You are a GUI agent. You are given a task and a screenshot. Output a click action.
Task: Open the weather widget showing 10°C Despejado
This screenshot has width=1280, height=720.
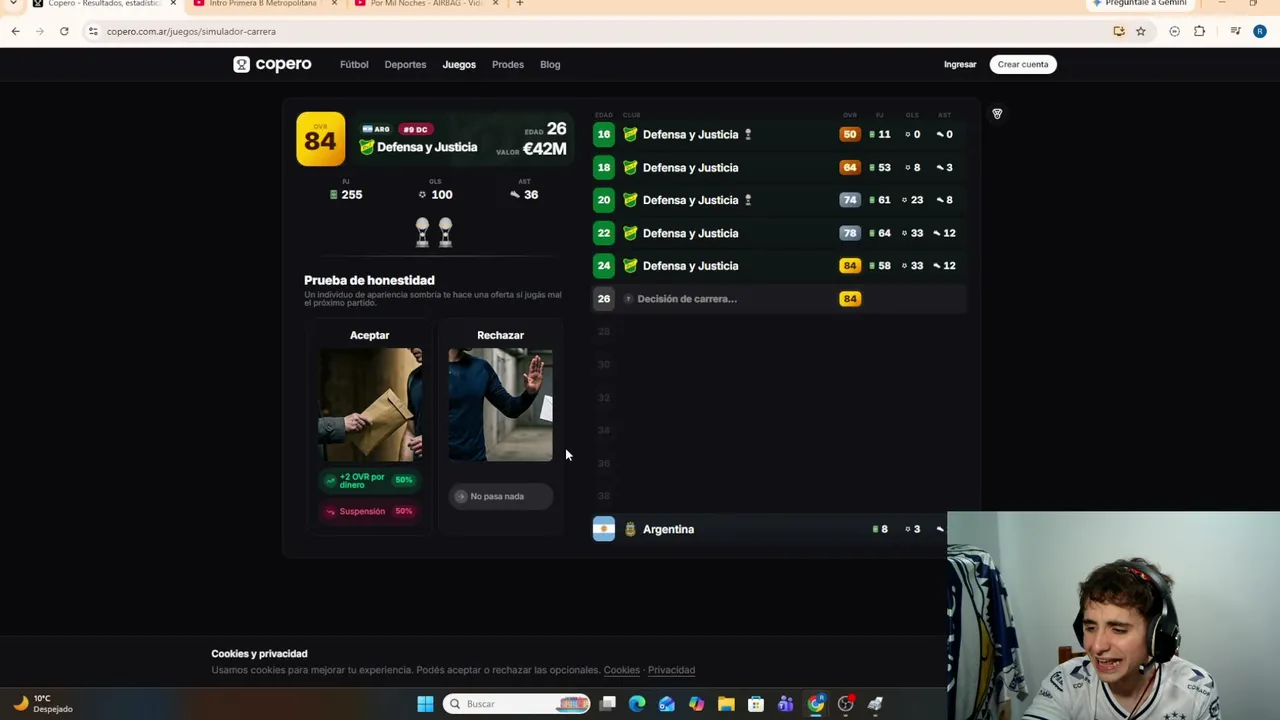[x=42, y=704]
